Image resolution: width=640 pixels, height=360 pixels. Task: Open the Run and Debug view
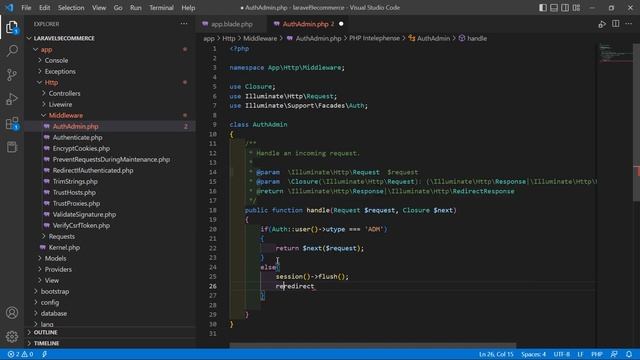click(12, 99)
